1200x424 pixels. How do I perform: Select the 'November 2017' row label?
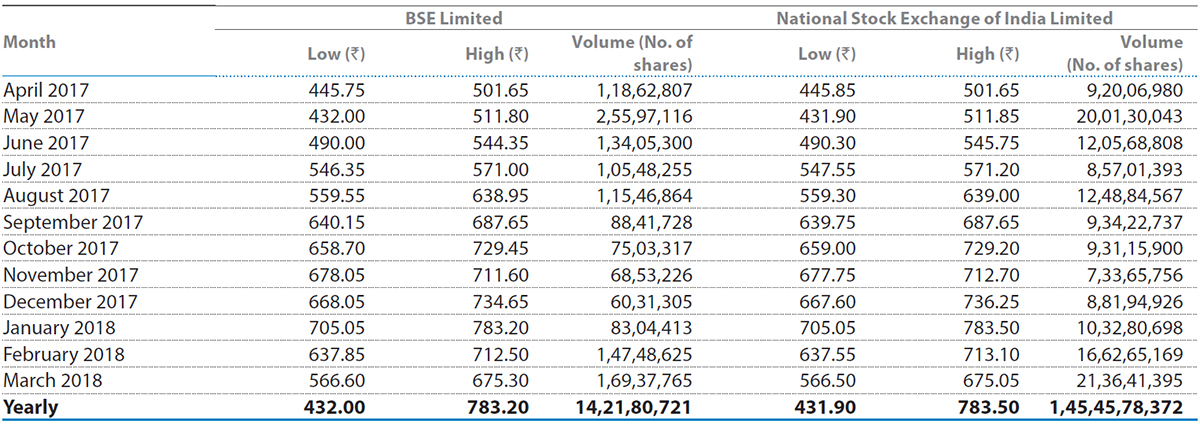(x=70, y=275)
